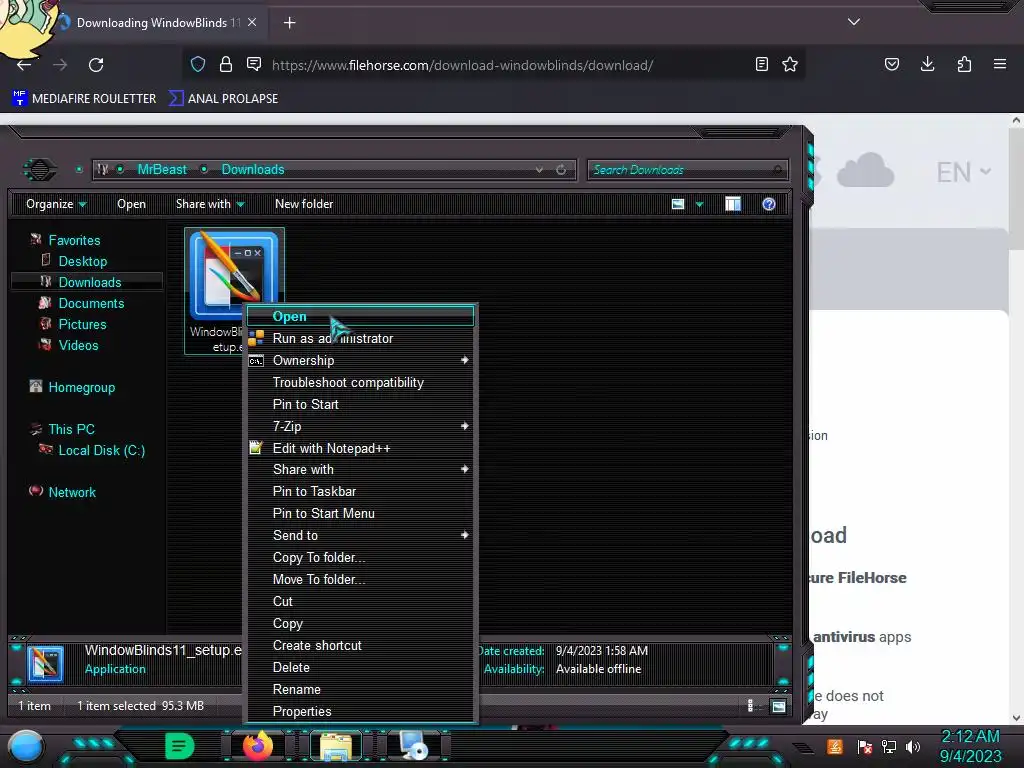Viewport: 1024px width, 768px height.
Task: Reload the Firefox page
Action: pos(96,65)
